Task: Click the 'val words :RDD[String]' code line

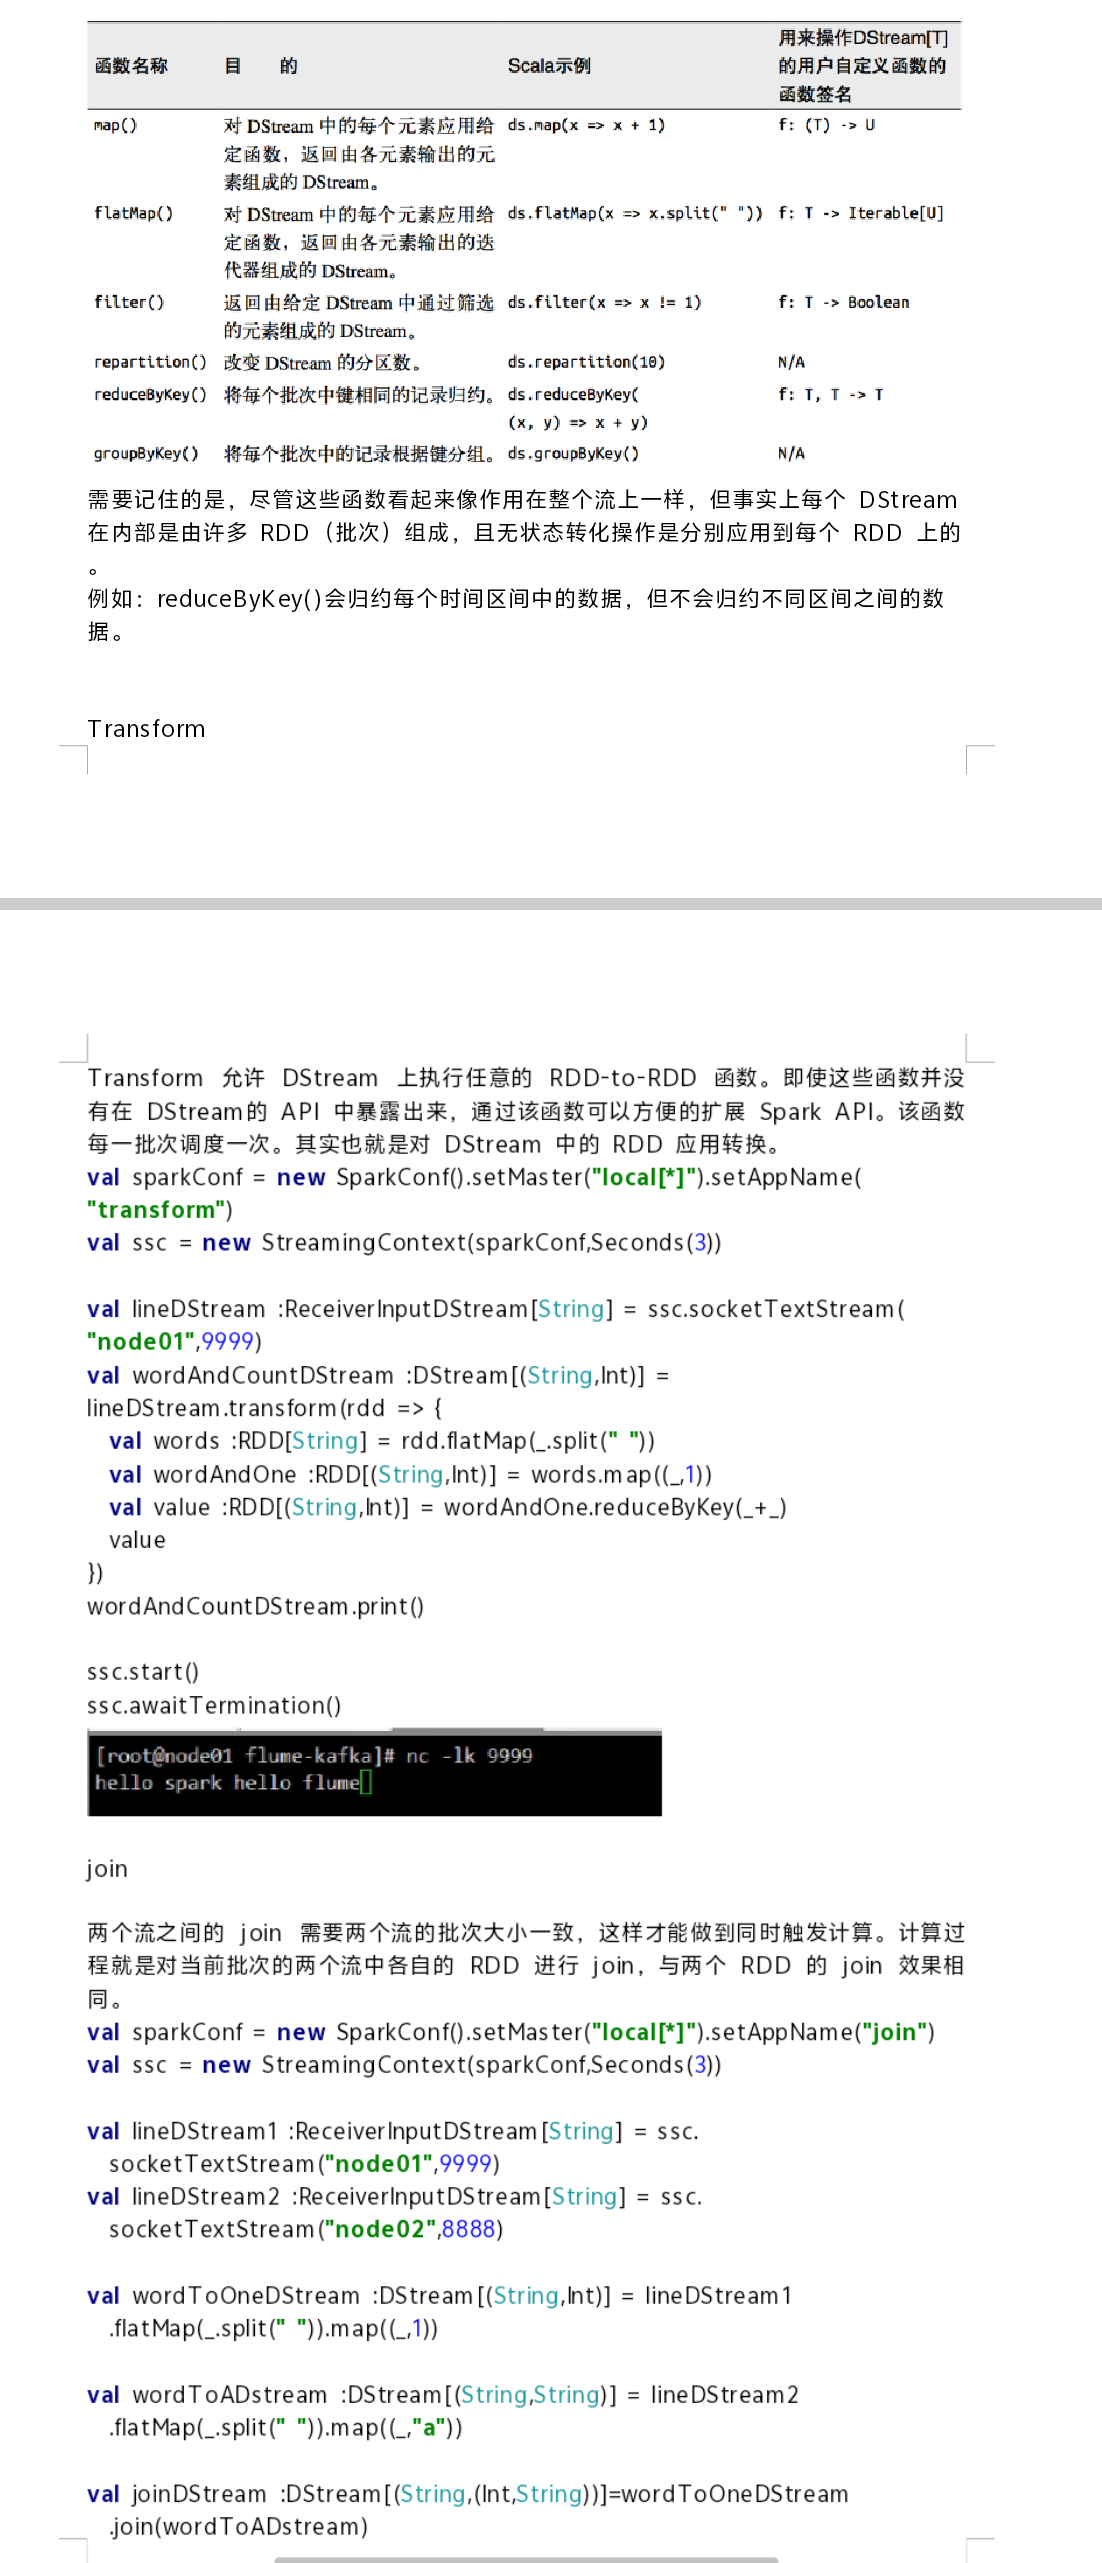Action: pyautogui.click(x=382, y=1441)
